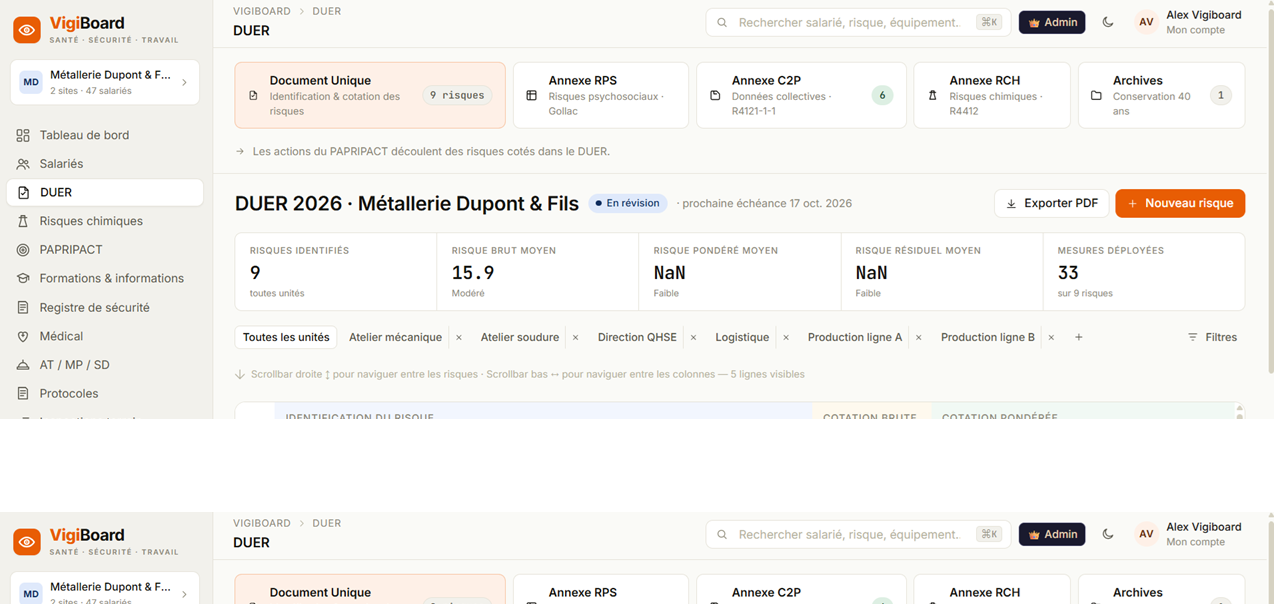Click the graduation cap icon for Formations & informations

click(23, 279)
